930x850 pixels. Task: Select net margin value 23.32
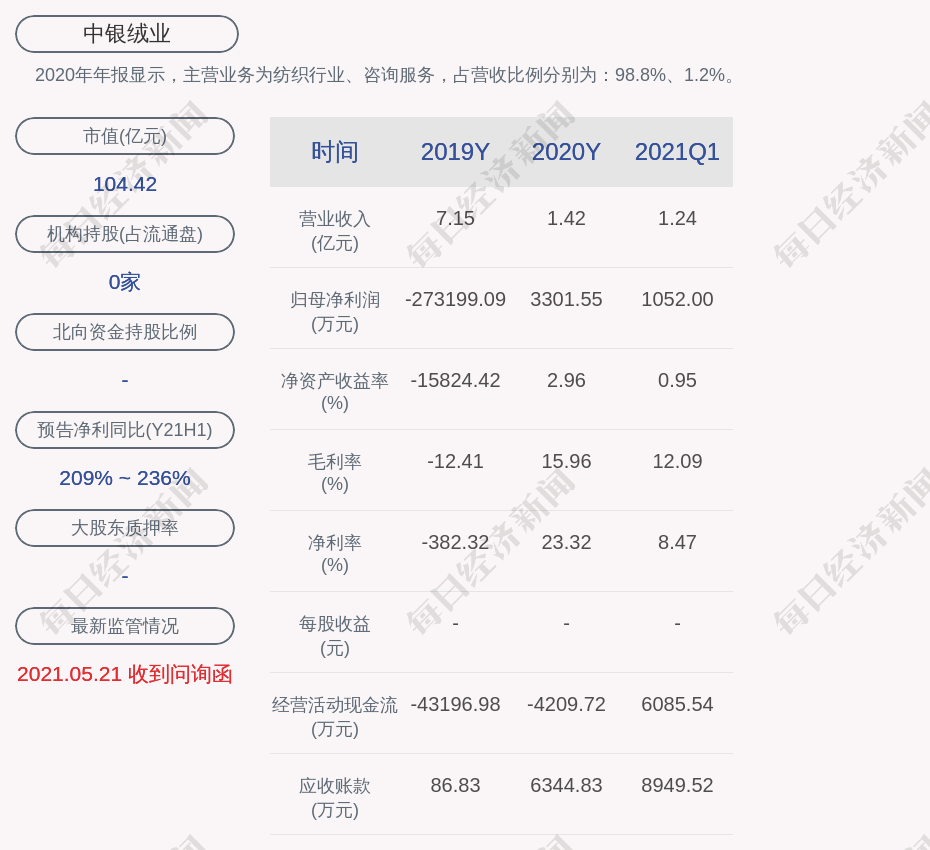tap(566, 542)
